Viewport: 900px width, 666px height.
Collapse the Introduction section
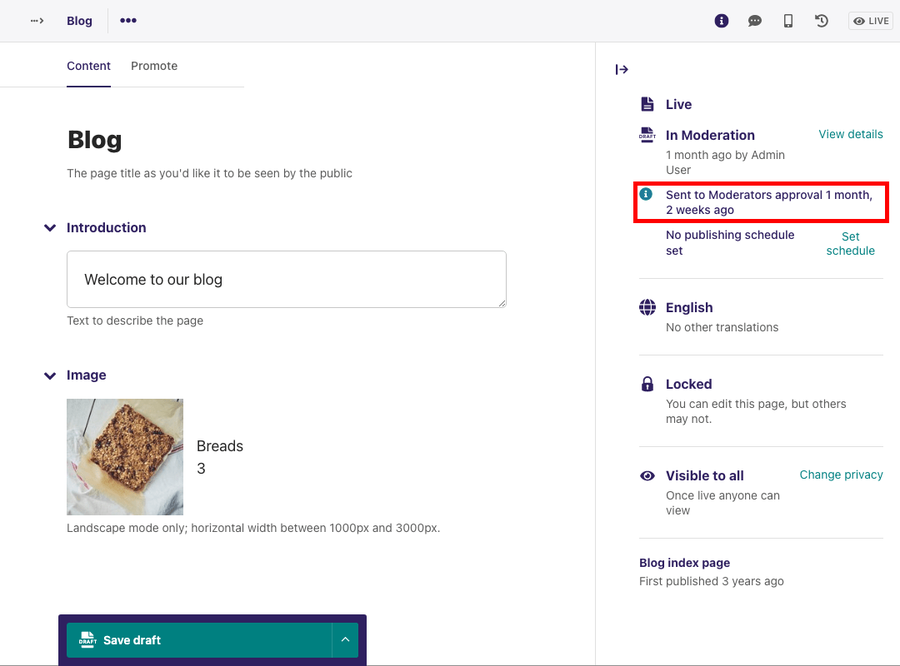click(x=50, y=228)
